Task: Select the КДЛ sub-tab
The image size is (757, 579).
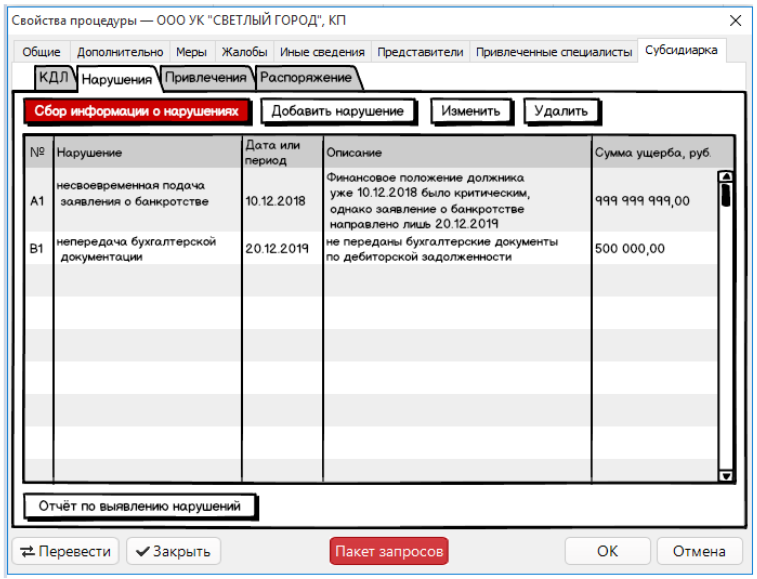Action: click(x=52, y=78)
